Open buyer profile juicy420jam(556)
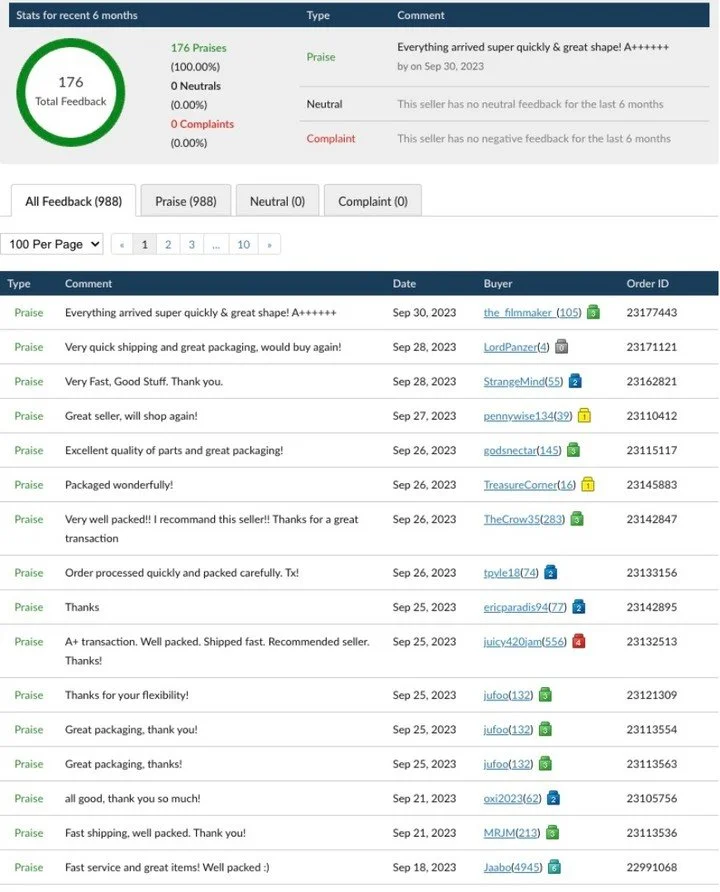 coord(525,641)
